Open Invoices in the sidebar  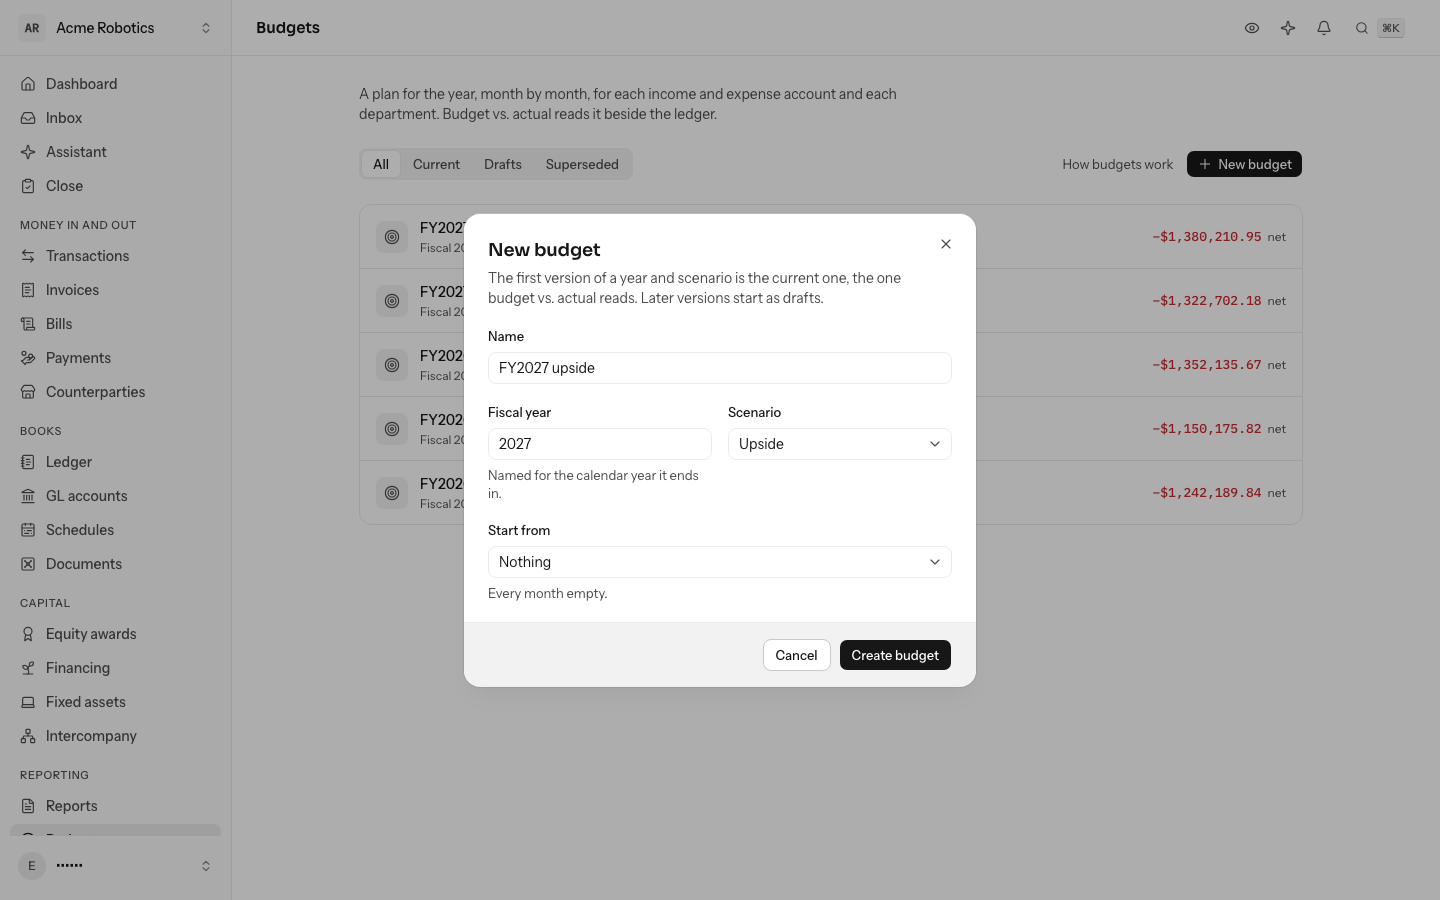pyautogui.click(x=115, y=290)
